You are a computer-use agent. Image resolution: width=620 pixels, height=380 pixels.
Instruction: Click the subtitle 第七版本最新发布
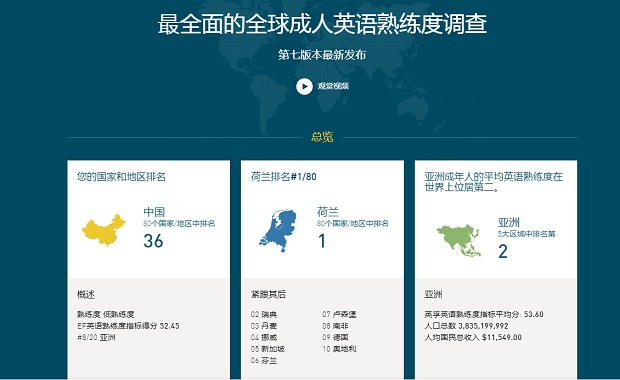[321, 55]
